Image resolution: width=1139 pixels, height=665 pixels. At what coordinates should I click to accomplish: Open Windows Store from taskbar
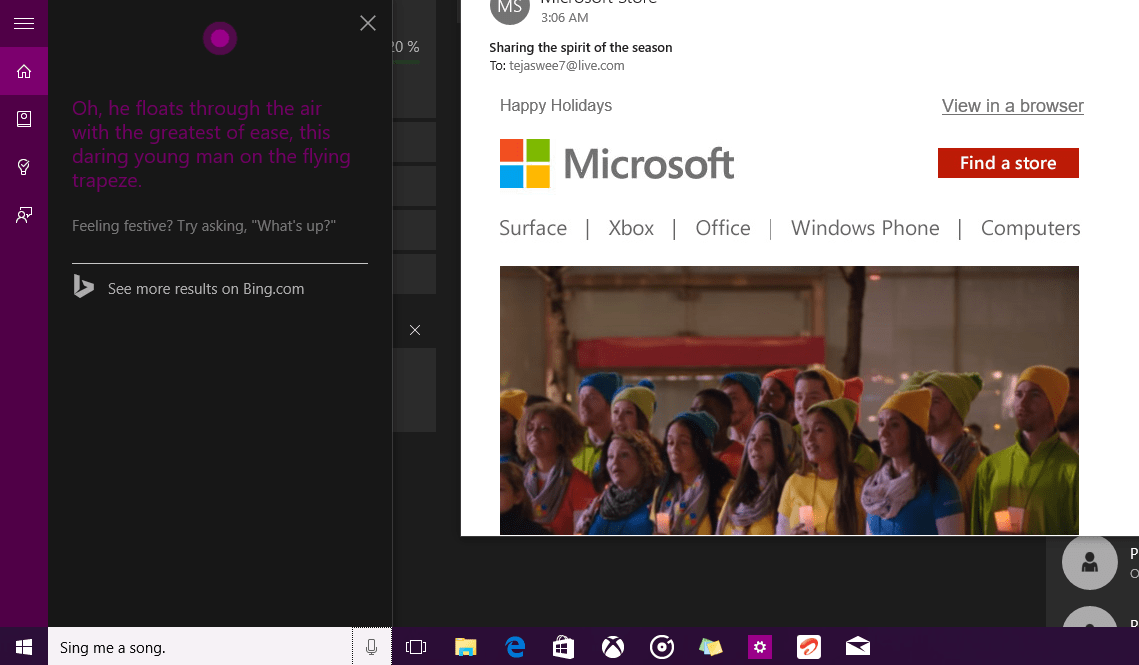pos(564,647)
